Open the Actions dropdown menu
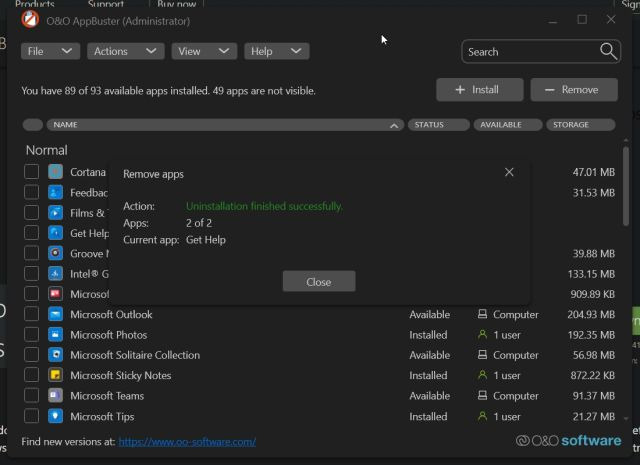Screen dimensions: 640x465 pos(126,51)
